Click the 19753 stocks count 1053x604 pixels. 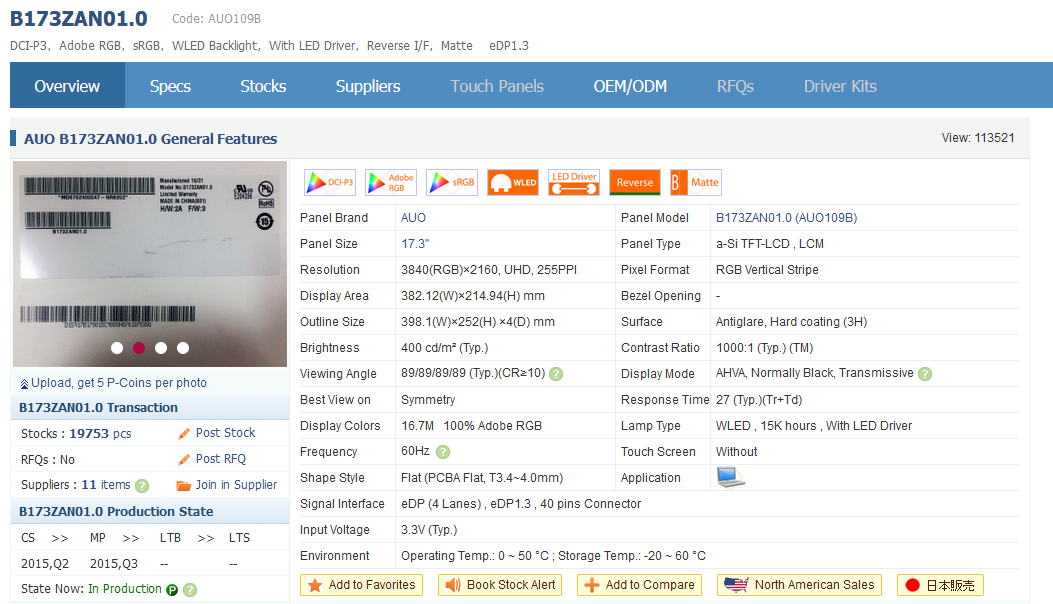coord(89,434)
